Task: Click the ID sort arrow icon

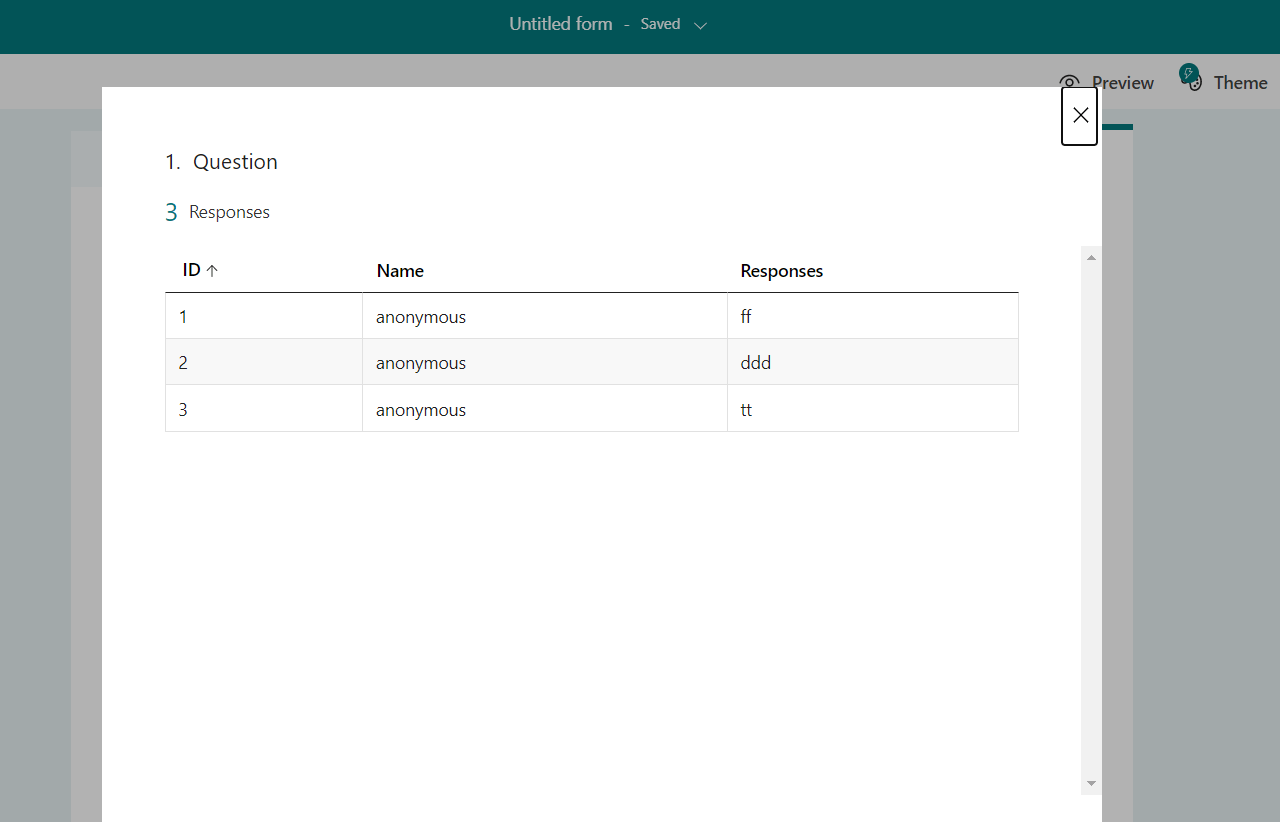Action: 212,271
